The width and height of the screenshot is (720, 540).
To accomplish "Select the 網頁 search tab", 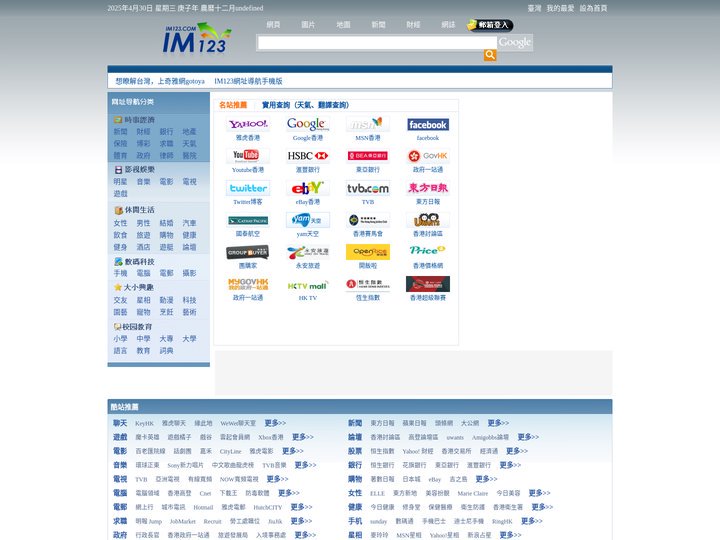I will click(273, 24).
